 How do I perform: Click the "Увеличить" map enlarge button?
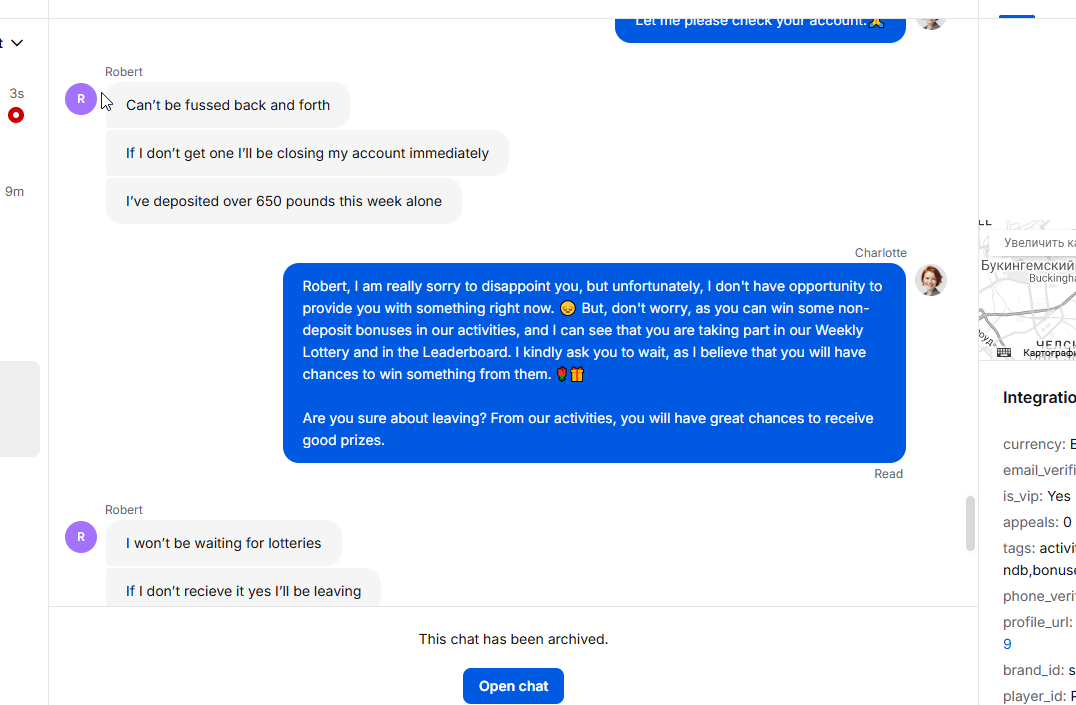click(1038, 243)
